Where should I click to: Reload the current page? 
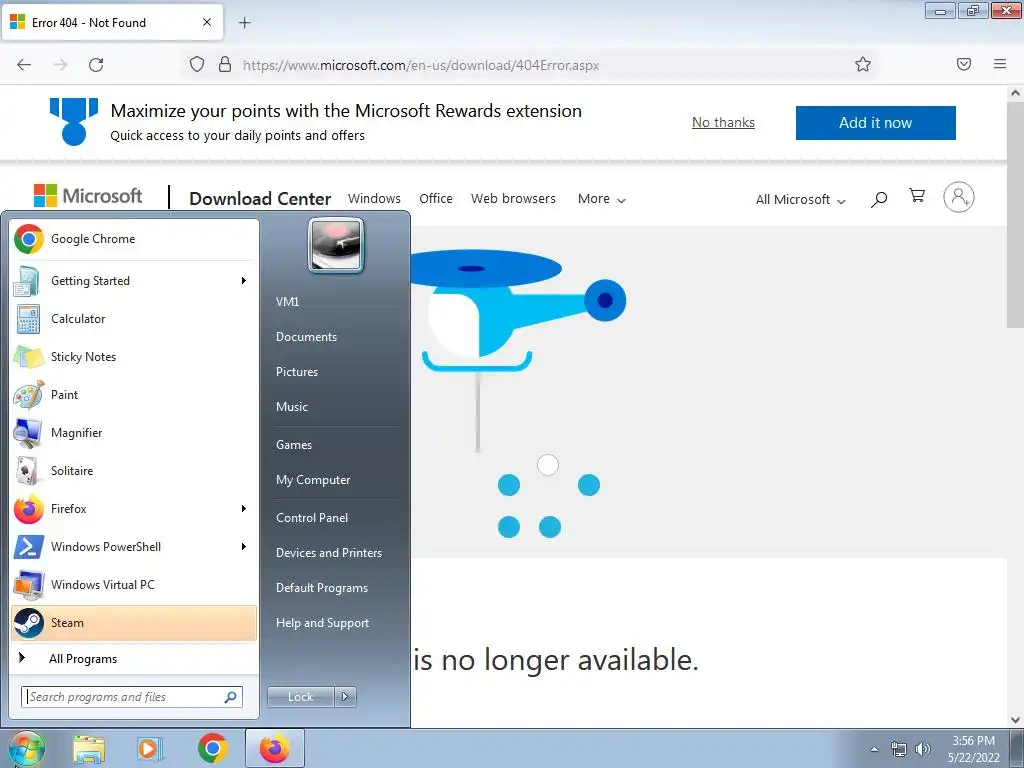click(x=96, y=64)
